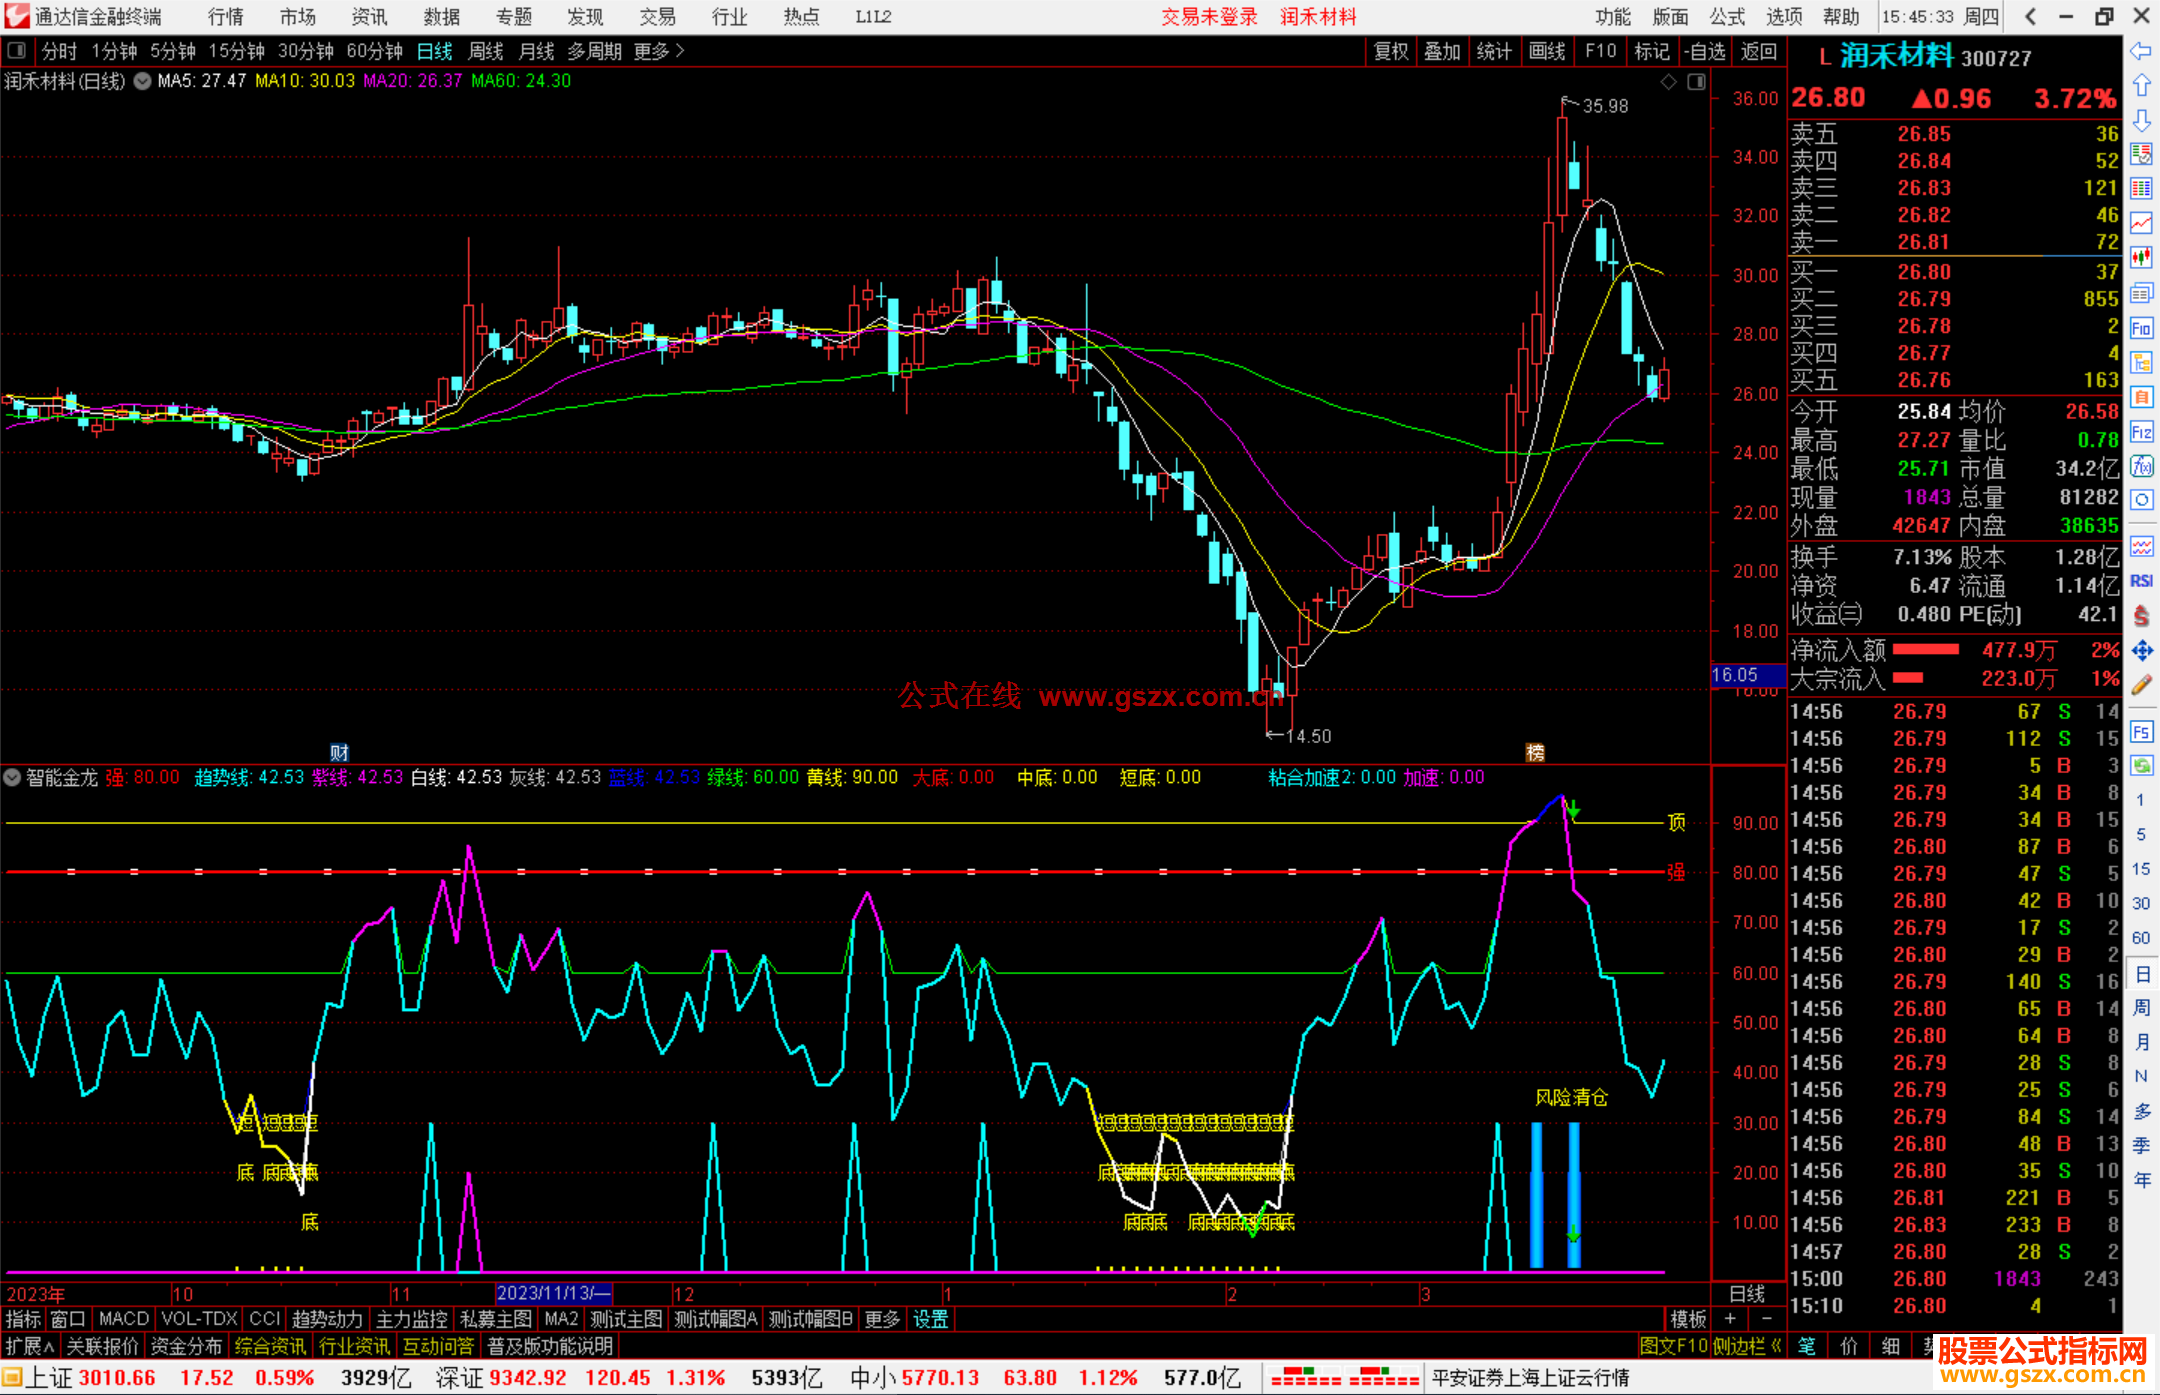Toggle the 智能金龙 indicator round button

(x=12, y=777)
